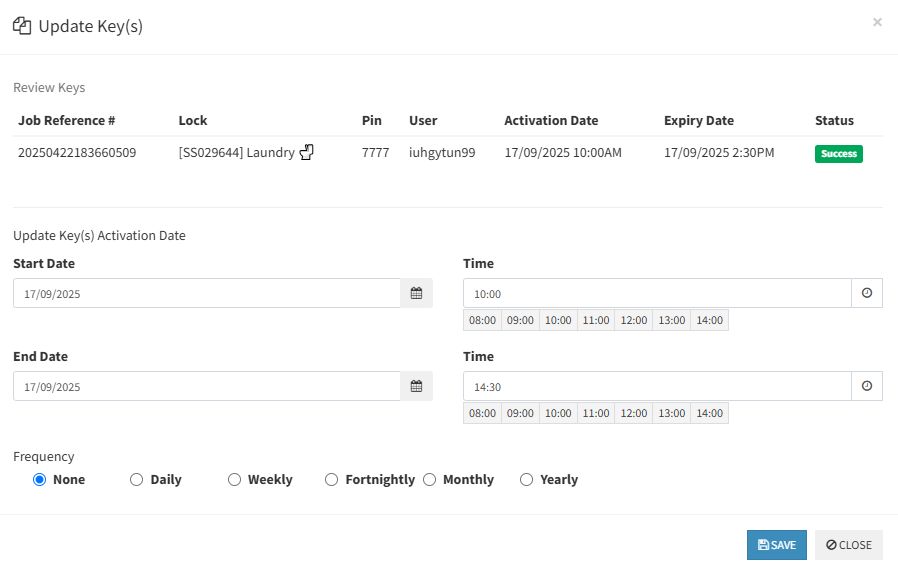
Task: Choose Weekly frequency radio button
Action: pos(235,480)
